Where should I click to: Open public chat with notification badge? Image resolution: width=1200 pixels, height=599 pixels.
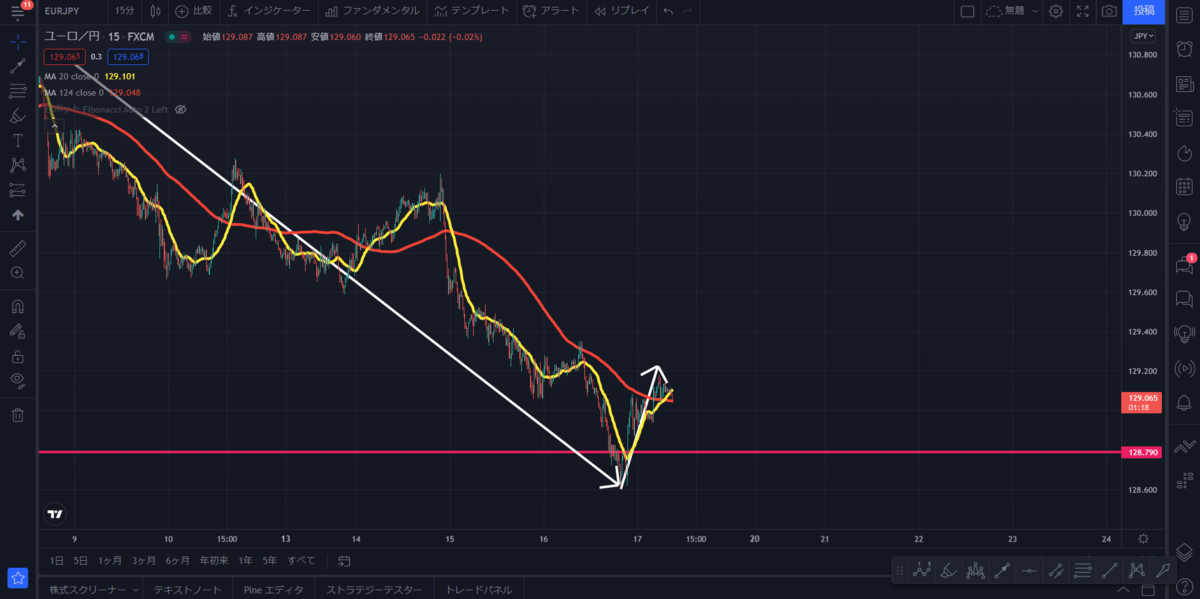click(1184, 265)
